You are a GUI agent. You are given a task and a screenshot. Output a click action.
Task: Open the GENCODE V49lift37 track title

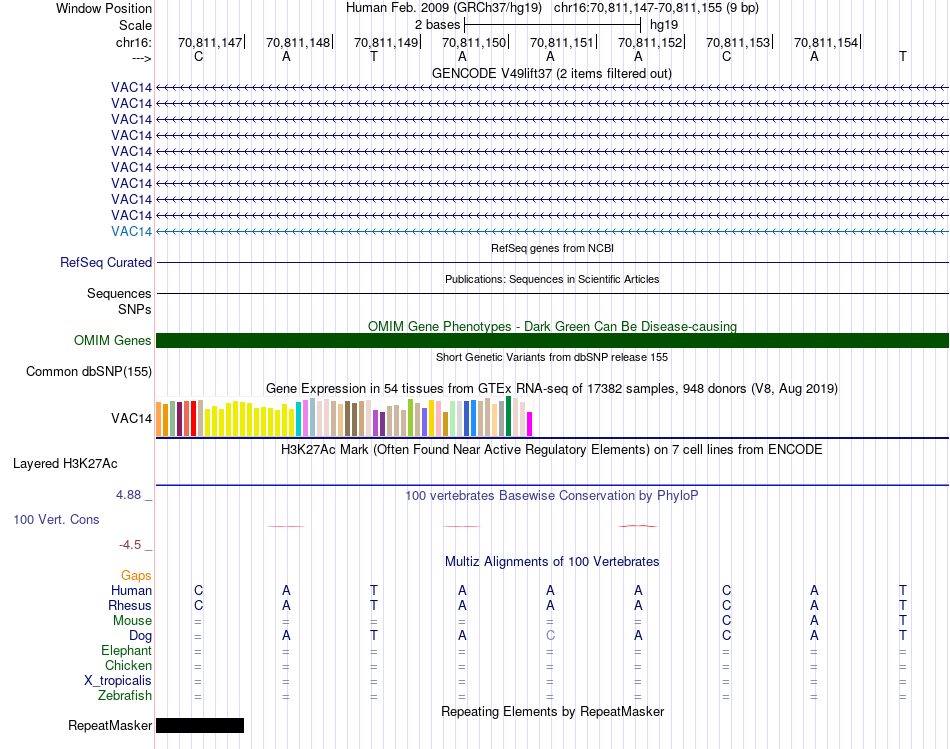[x=552, y=73]
